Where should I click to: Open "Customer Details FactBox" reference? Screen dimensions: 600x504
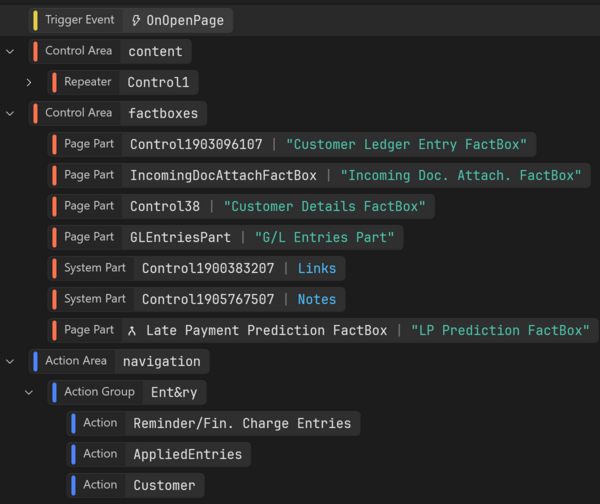tap(324, 207)
